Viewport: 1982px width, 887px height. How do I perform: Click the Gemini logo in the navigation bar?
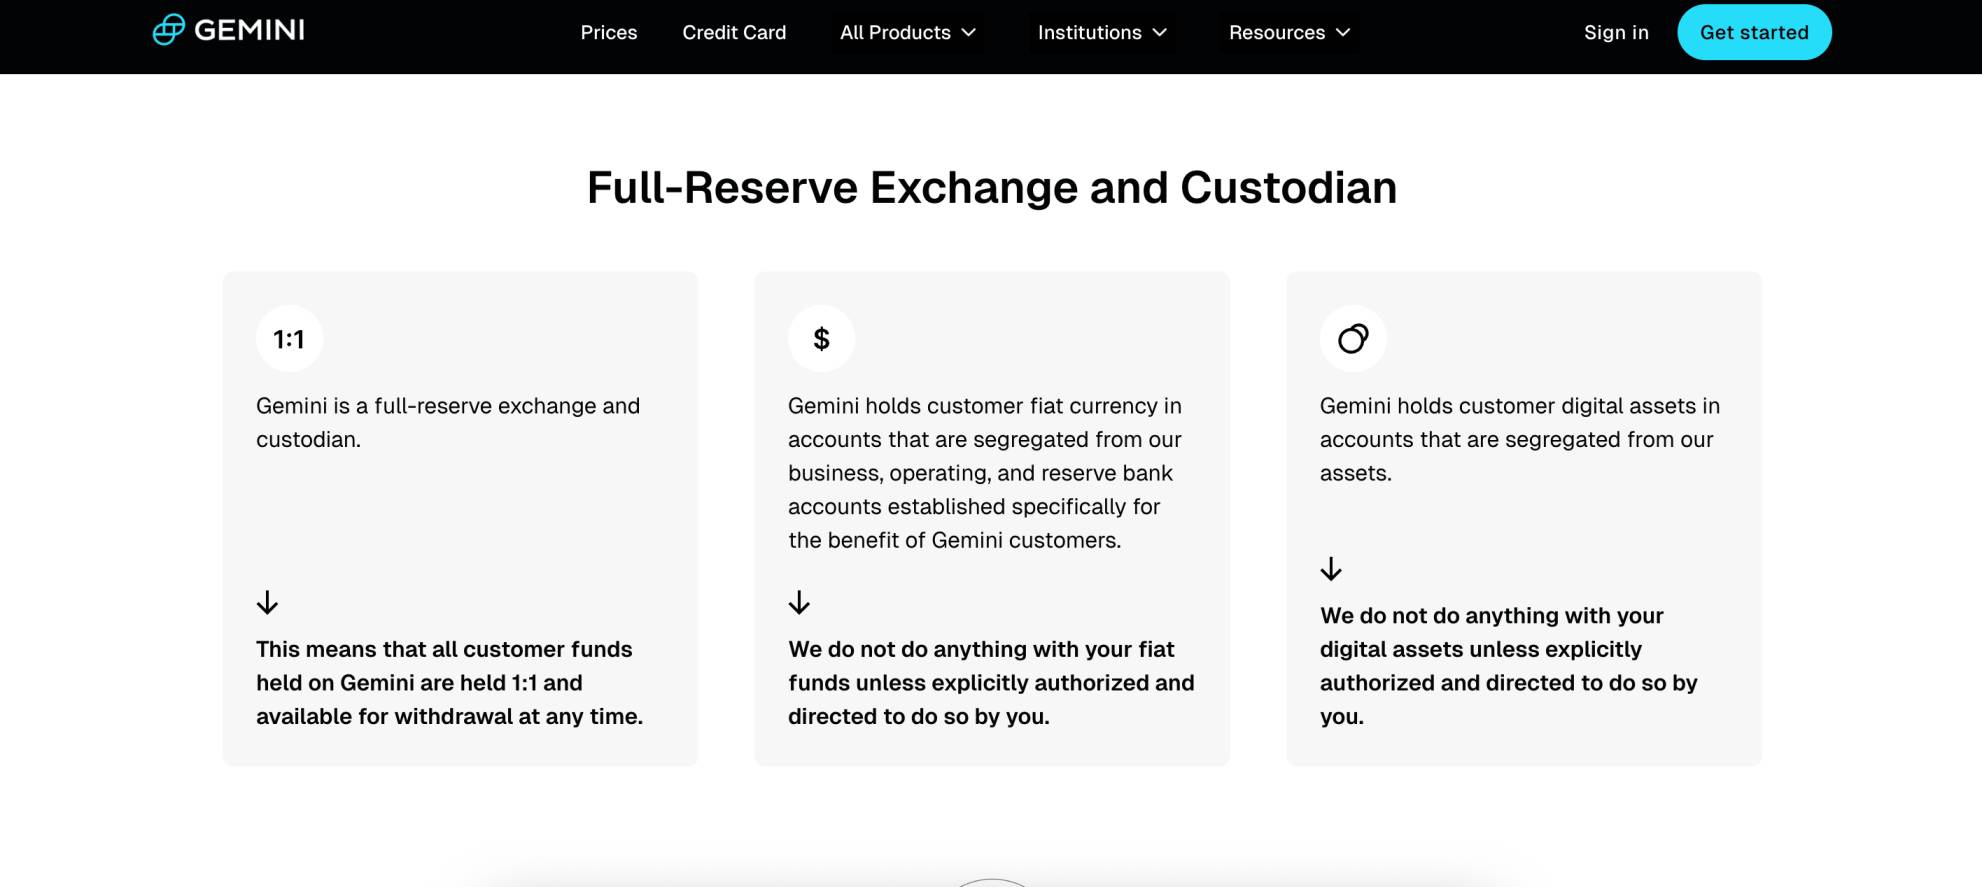[x=228, y=29]
